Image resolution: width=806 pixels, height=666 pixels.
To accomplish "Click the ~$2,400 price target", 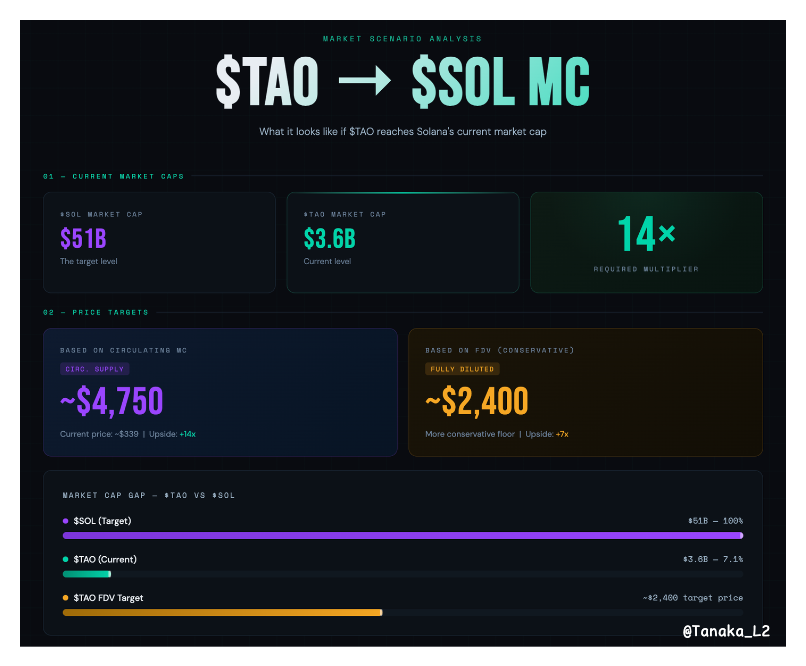I will [x=477, y=401].
